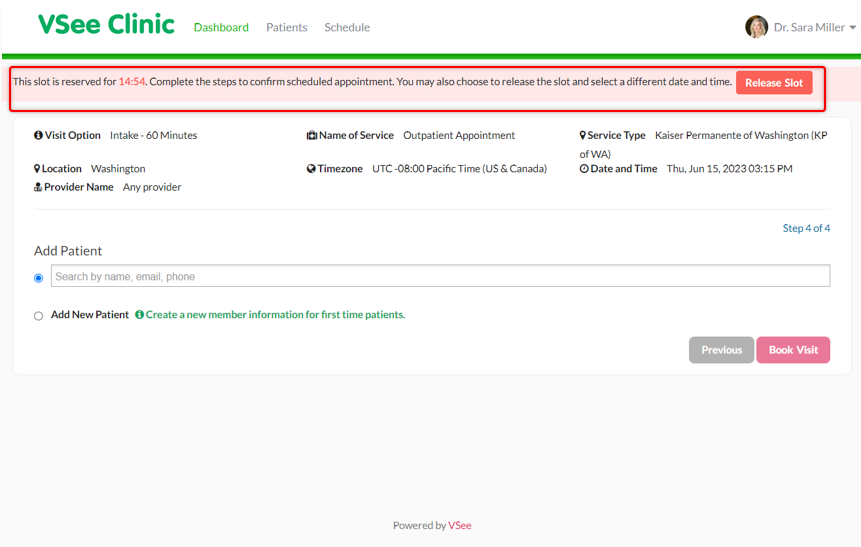Click the Step 4 of 4 indicator
The image size is (861, 547).
tap(806, 228)
